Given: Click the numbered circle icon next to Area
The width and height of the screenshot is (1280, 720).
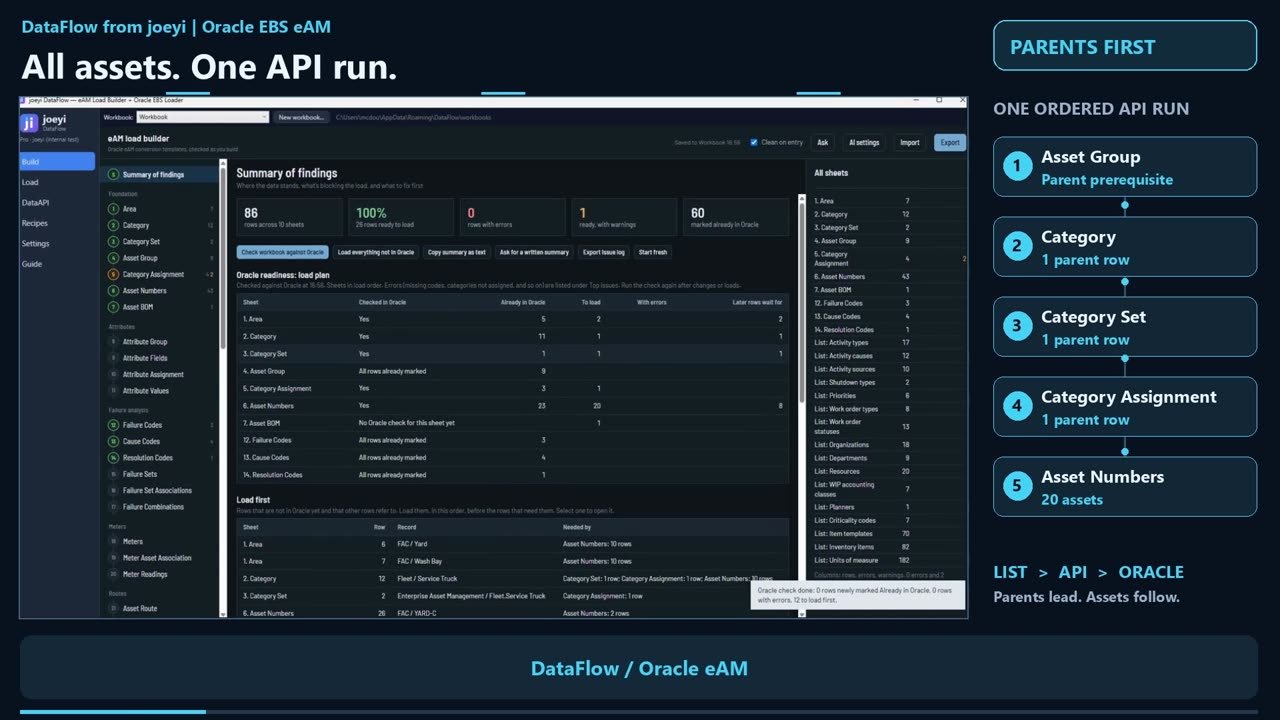Looking at the screenshot, I should (x=114, y=209).
